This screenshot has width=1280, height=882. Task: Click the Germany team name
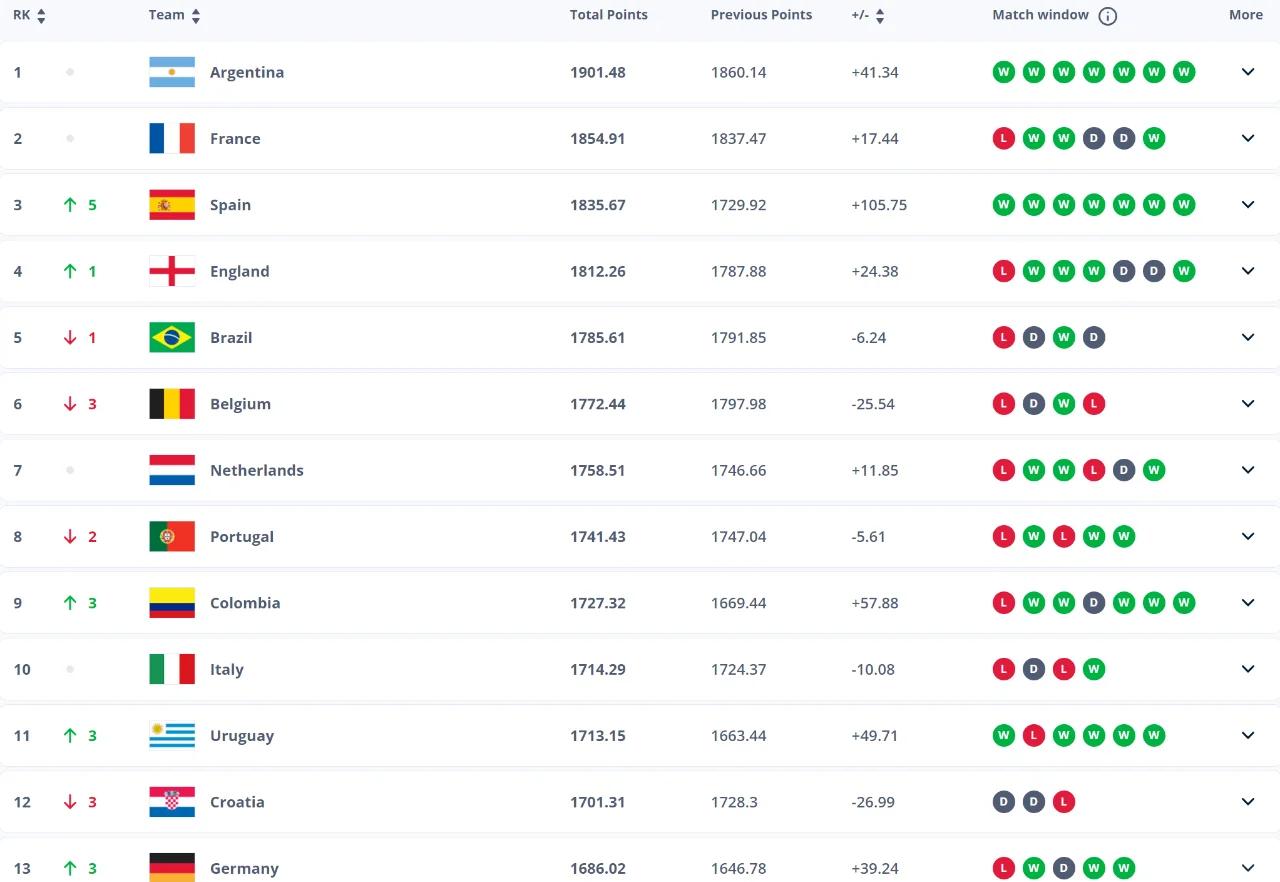coord(244,868)
